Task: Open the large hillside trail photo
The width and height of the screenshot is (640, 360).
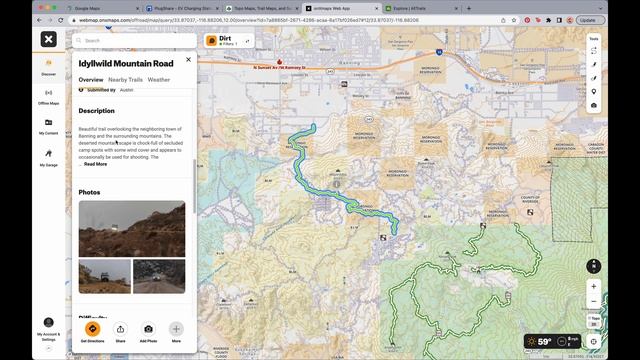Action: 132,229
